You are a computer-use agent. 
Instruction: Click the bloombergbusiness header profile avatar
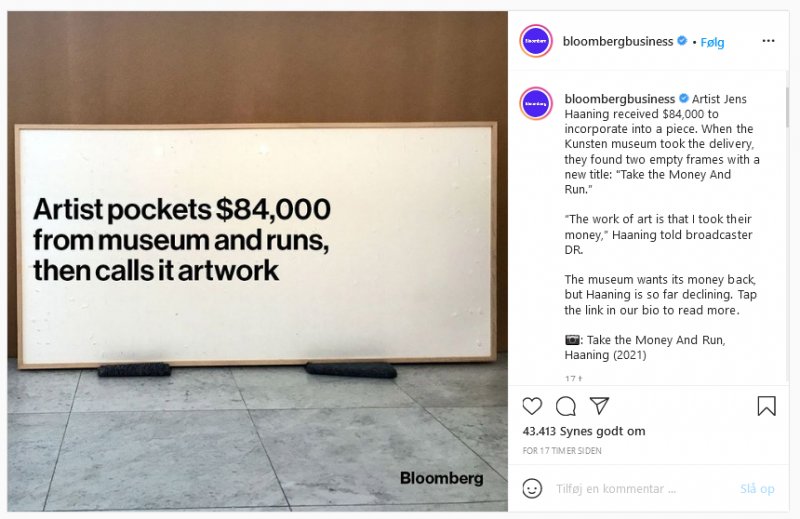point(536,41)
